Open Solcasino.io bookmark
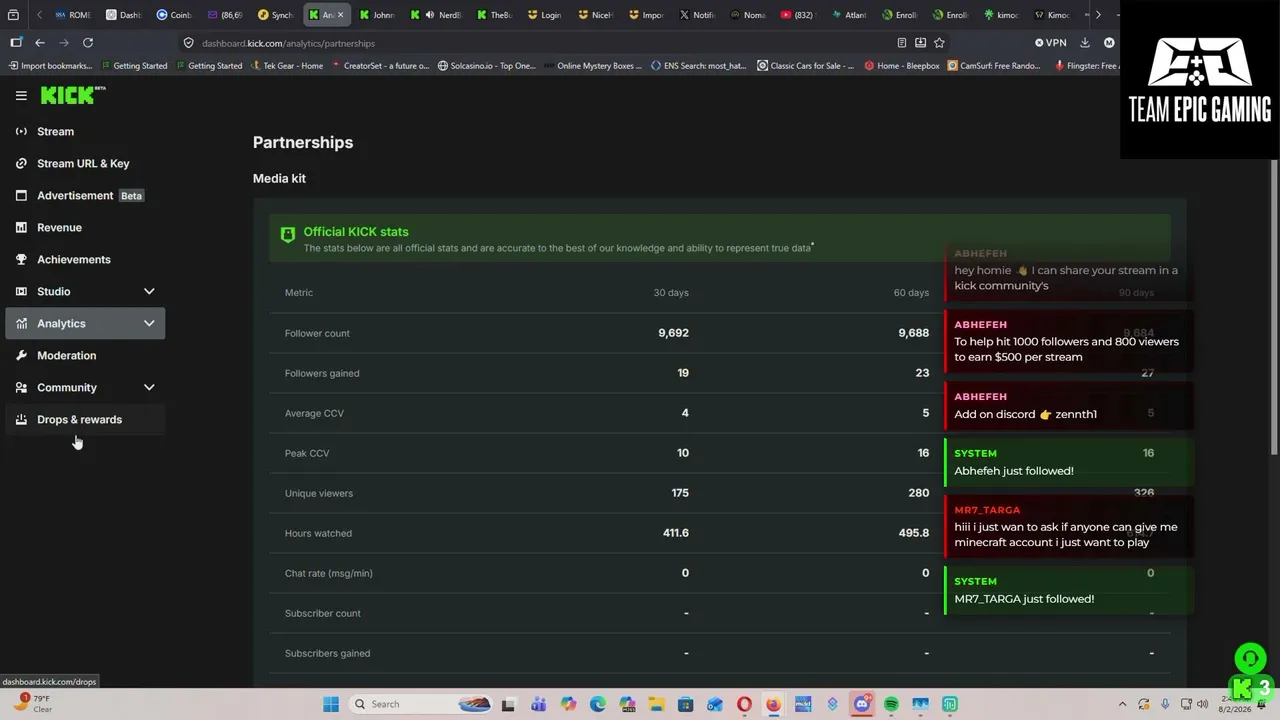1280x720 pixels. [x=486, y=66]
